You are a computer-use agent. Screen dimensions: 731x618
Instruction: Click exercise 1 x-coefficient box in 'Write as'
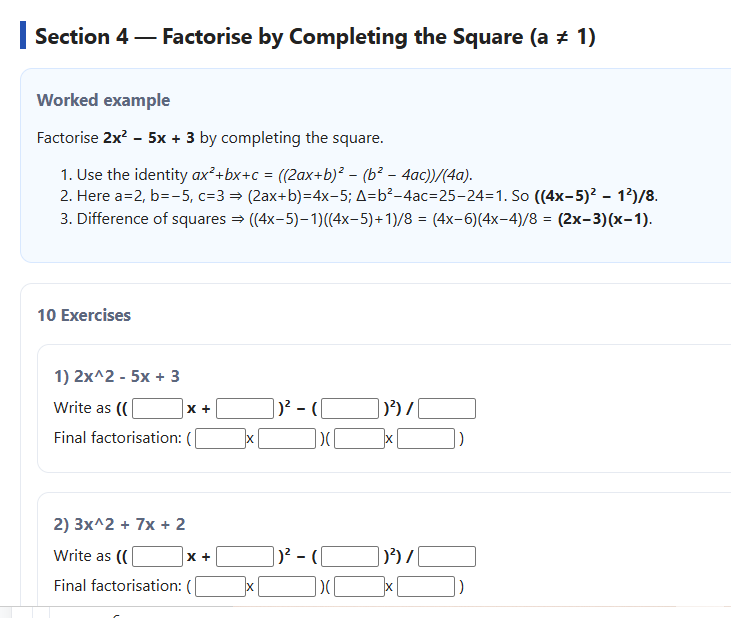tap(158, 408)
